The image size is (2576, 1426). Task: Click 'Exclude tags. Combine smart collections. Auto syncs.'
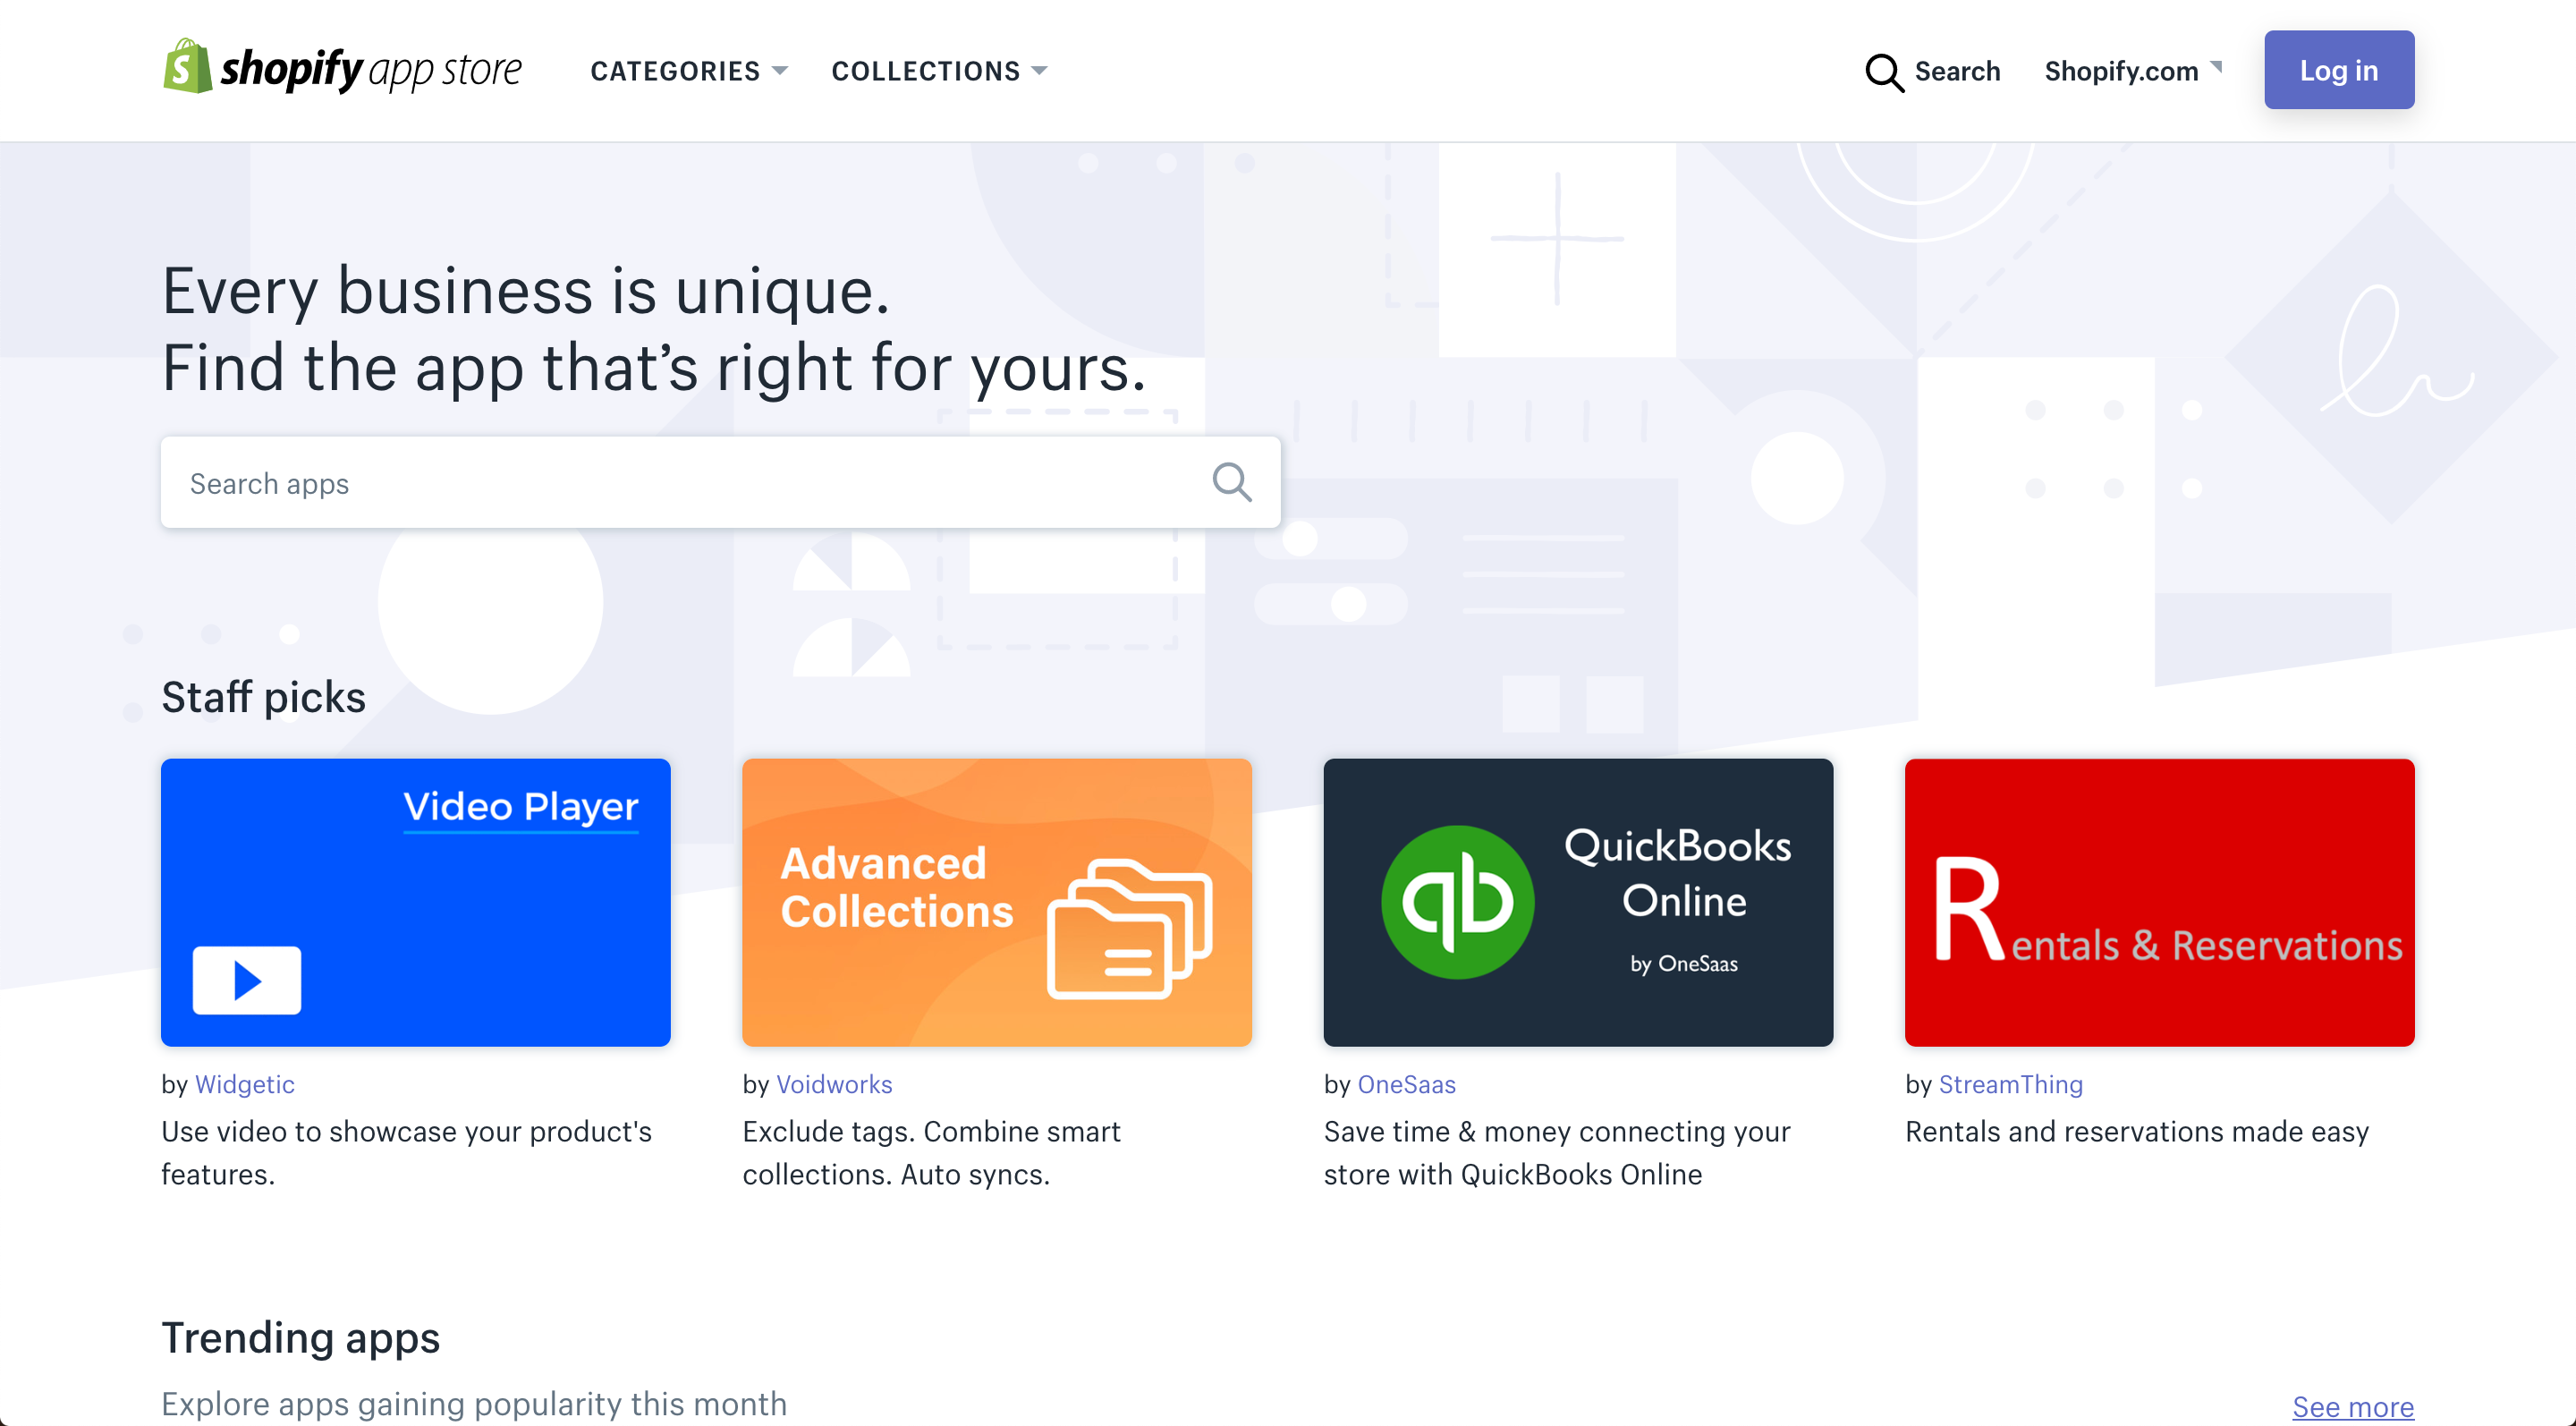tap(931, 1152)
